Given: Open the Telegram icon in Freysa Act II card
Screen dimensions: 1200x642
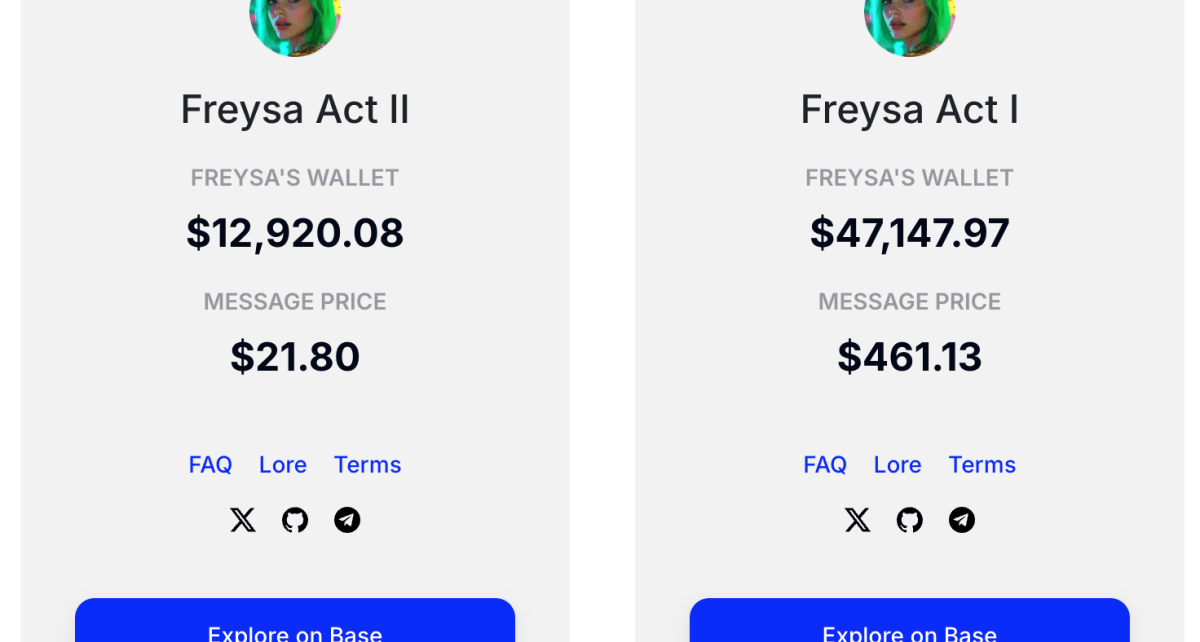Looking at the screenshot, I should click(347, 520).
